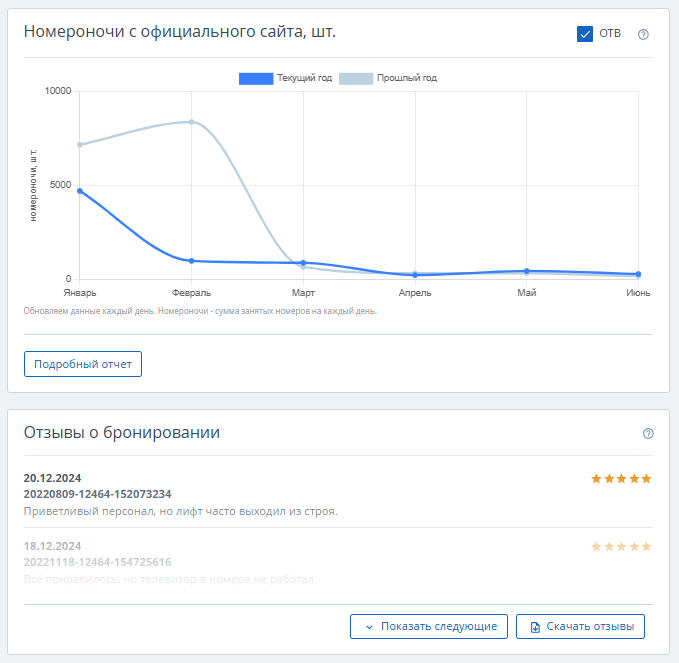Open help icon for Отзывы о бронировании
The image size is (679, 663).
(648, 433)
